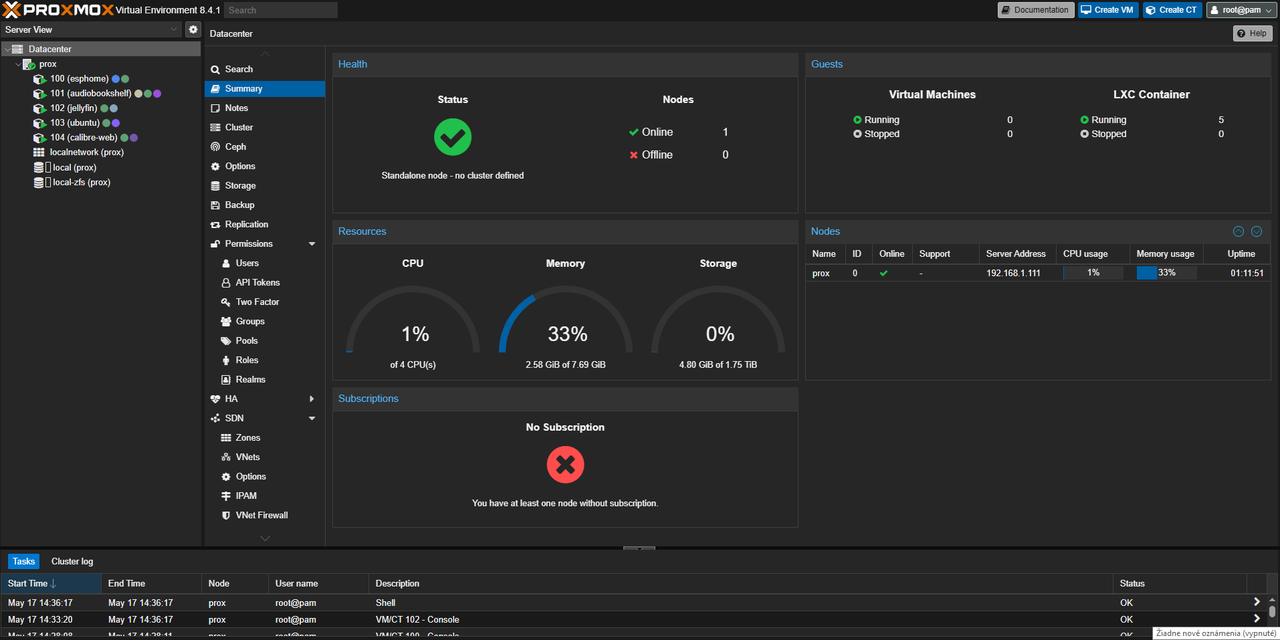Image resolution: width=1280 pixels, height=640 pixels.
Task: Click Datacenter breadcrumb title
Action: 231,34
